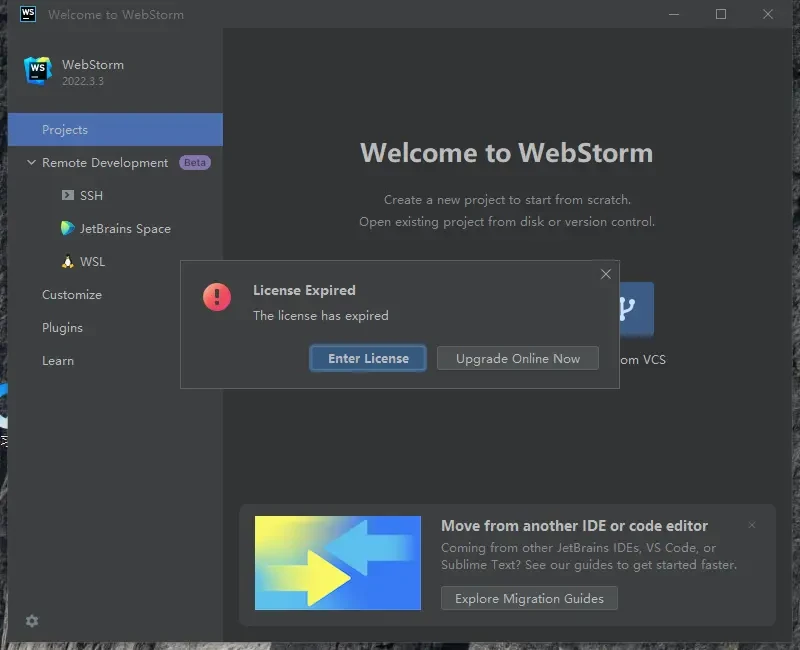Click the Get from VCS icon
The image size is (800, 650).
pos(629,309)
